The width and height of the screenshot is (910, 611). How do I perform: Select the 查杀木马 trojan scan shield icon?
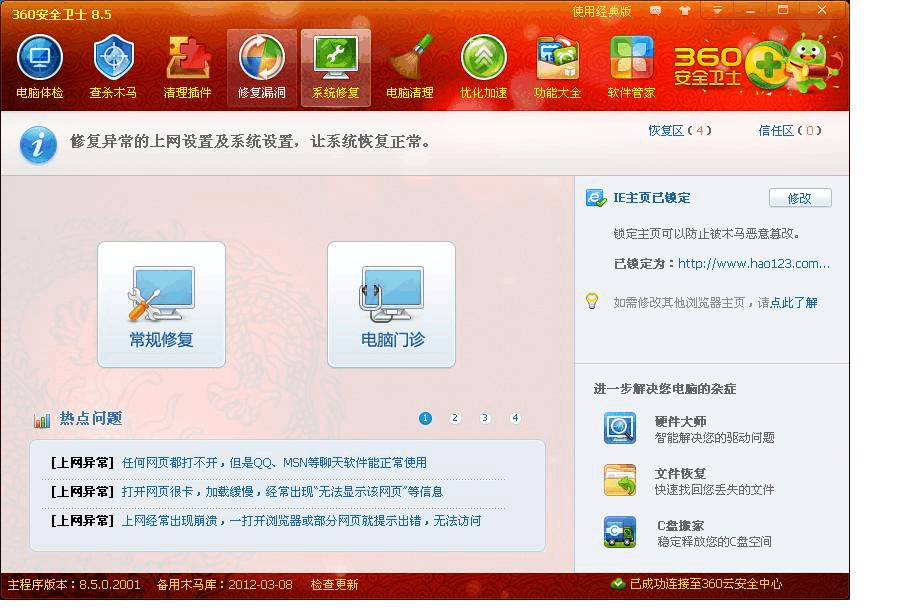pos(113,66)
